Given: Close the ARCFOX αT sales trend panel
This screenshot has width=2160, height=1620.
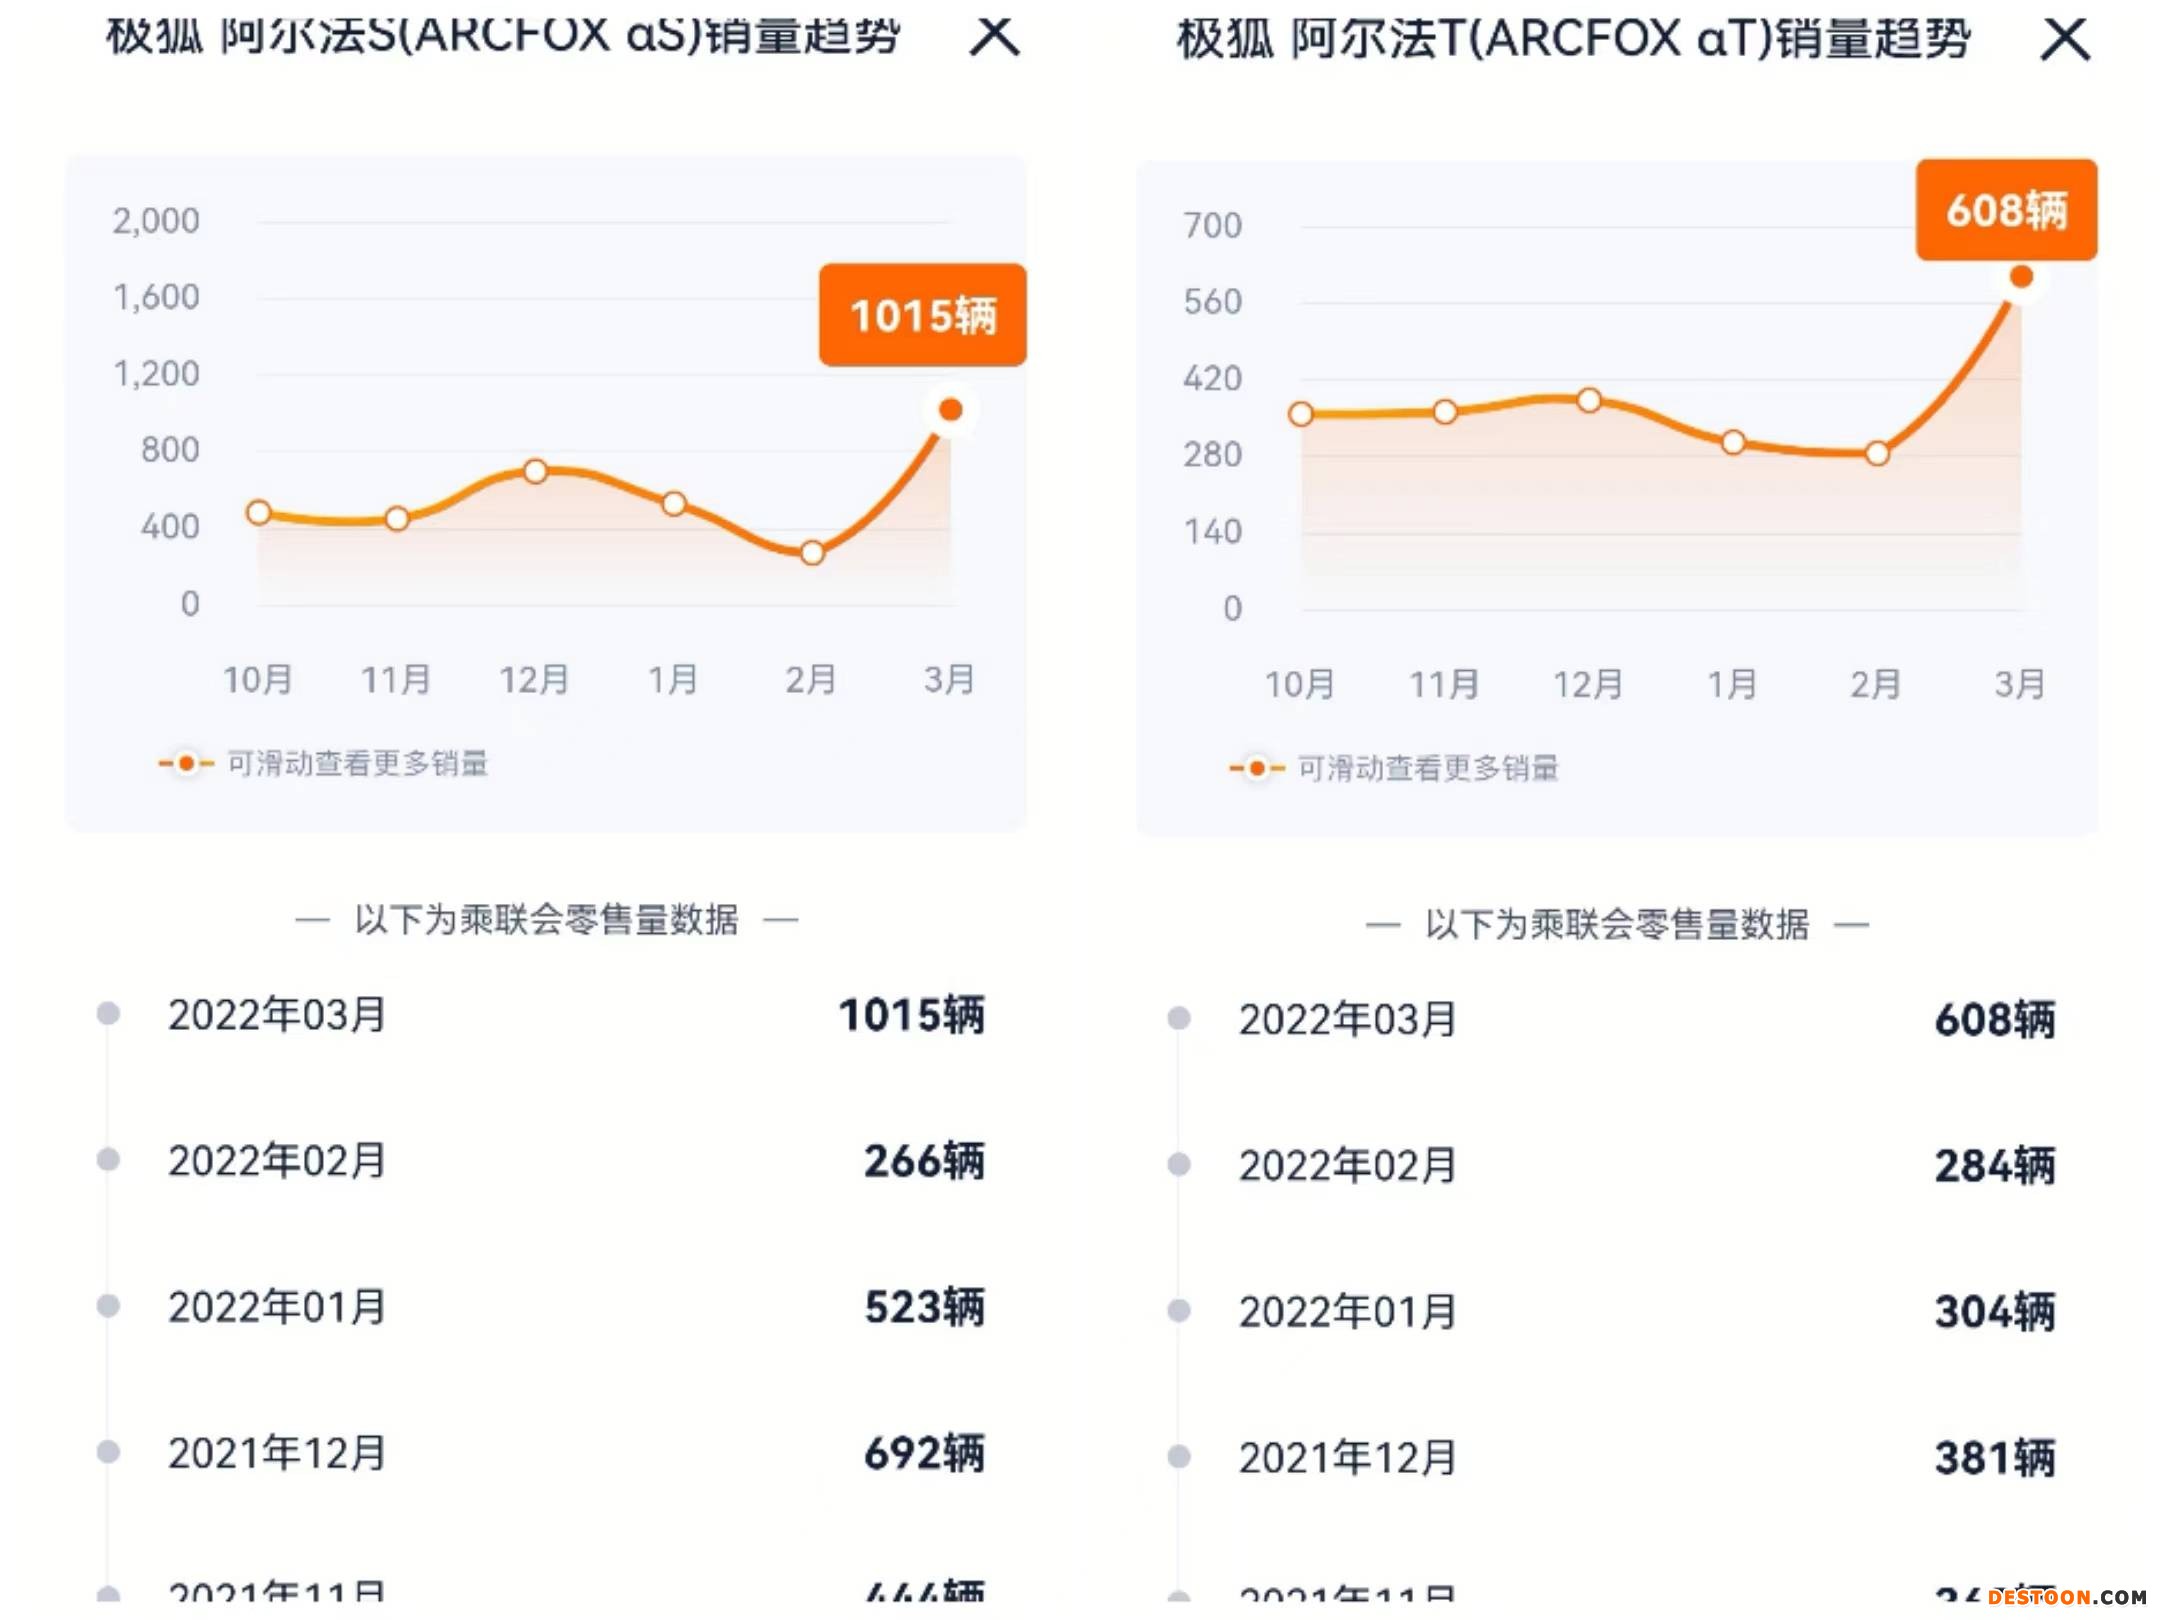Looking at the screenshot, I should pos(2065,40).
